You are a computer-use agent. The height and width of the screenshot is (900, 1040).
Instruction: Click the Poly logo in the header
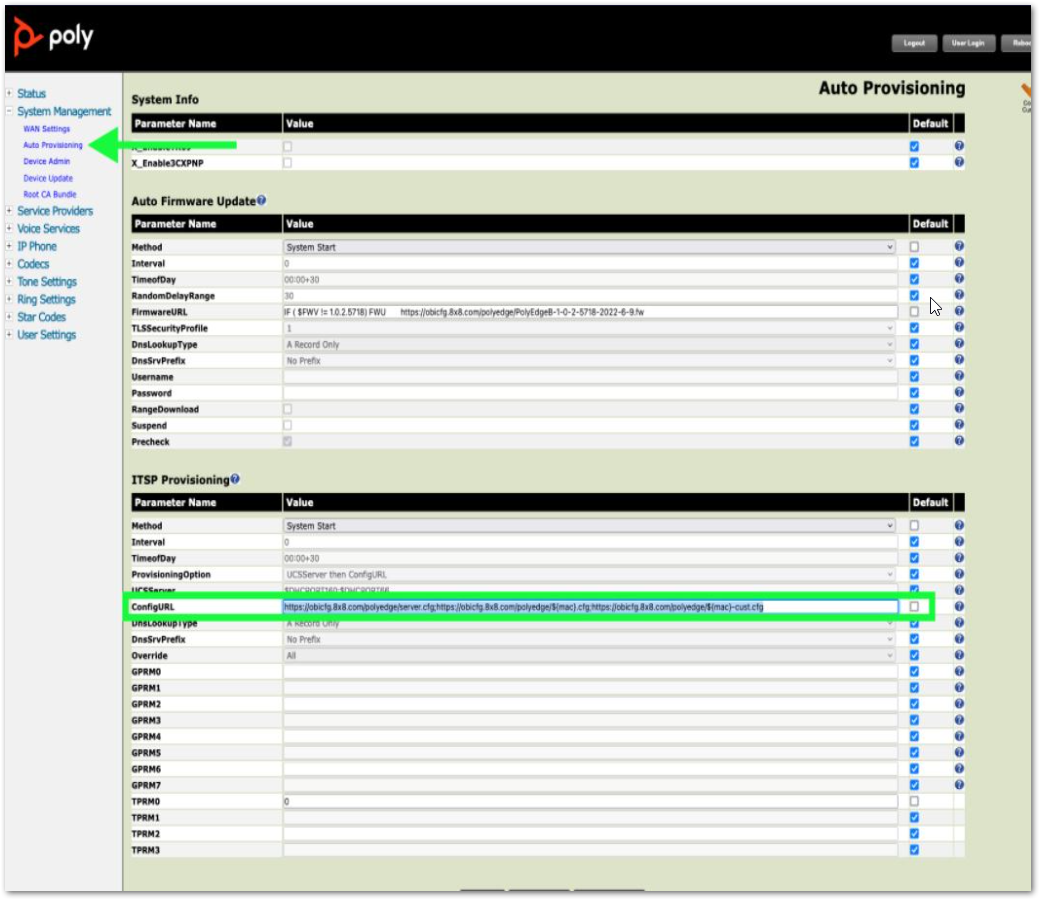pos(52,36)
